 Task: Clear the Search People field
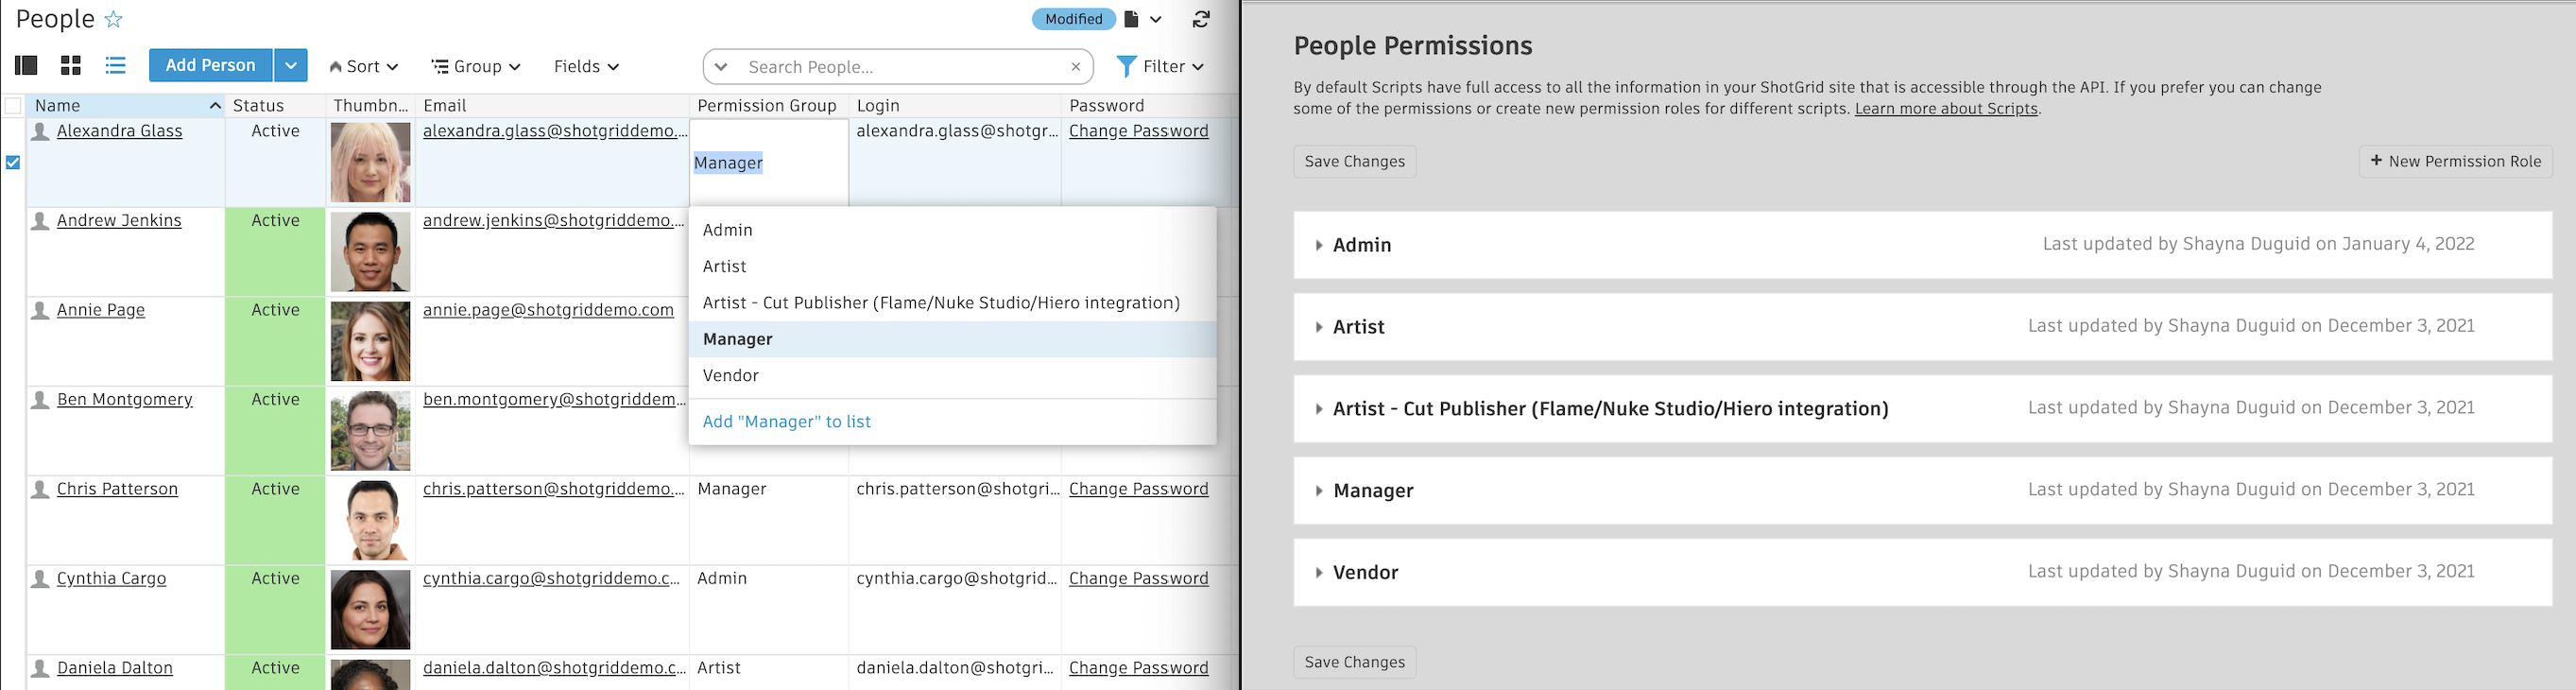(x=1075, y=67)
